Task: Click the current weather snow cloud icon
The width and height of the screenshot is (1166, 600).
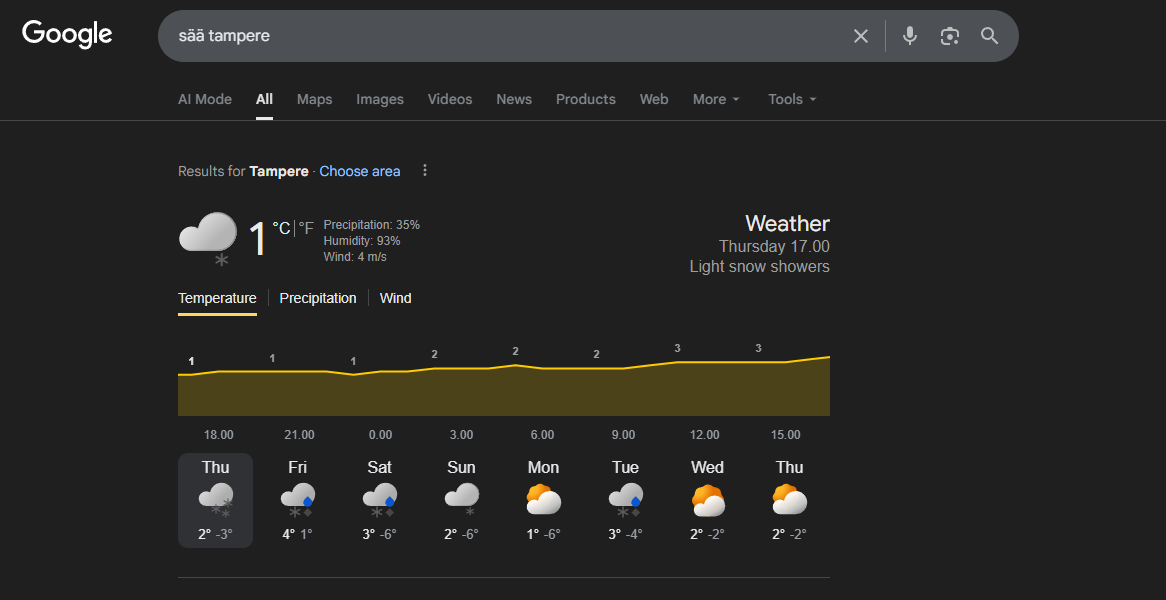Action: (x=207, y=239)
